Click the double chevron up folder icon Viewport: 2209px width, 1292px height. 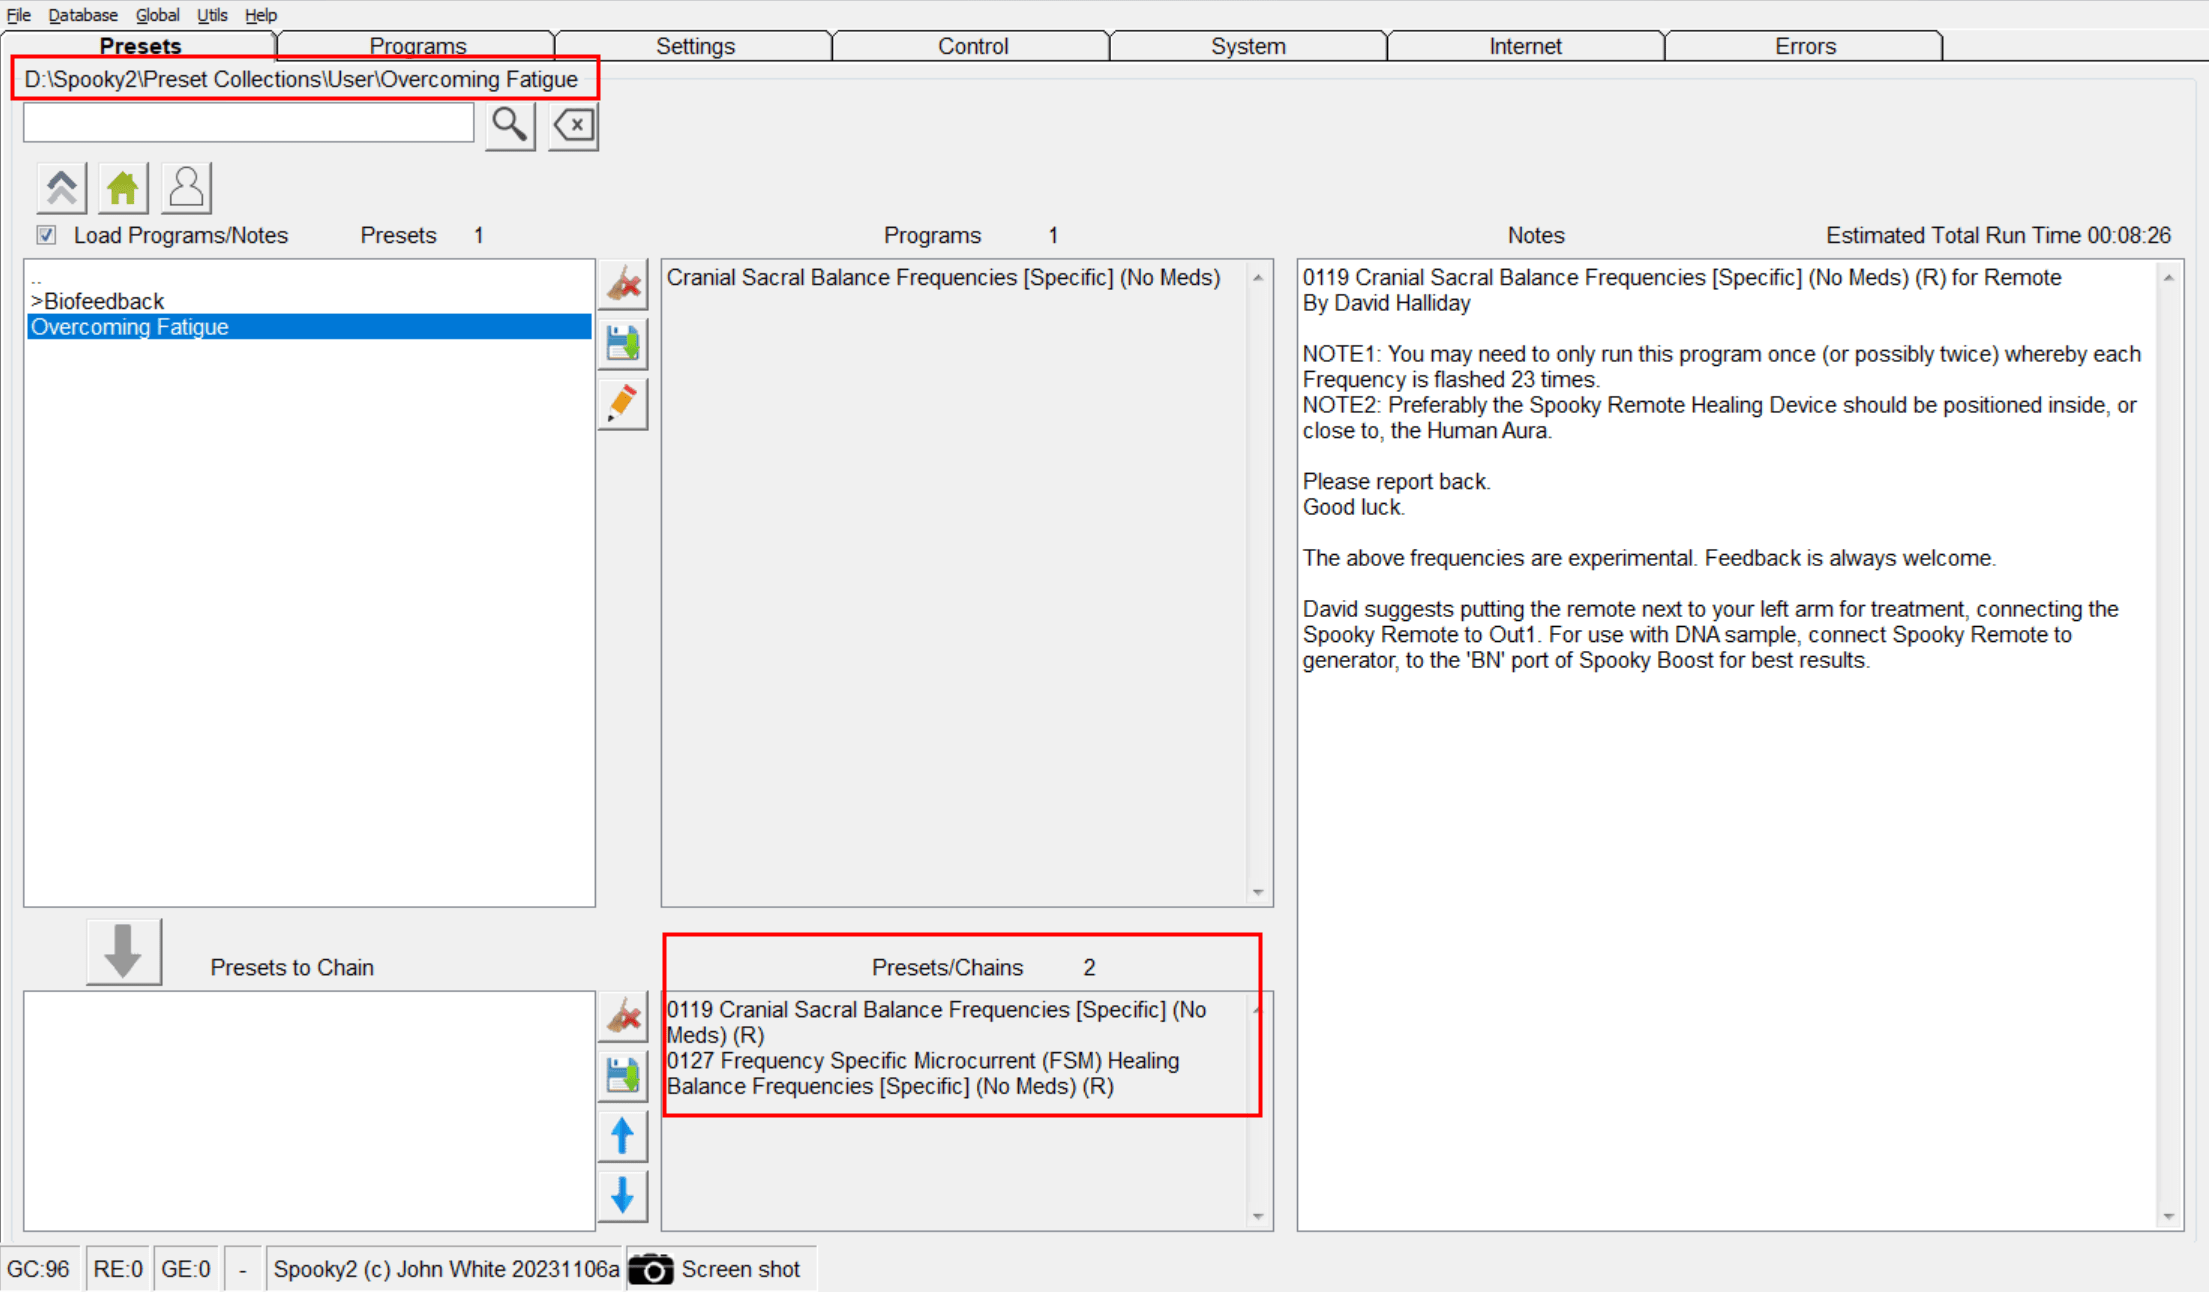click(x=62, y=188)
